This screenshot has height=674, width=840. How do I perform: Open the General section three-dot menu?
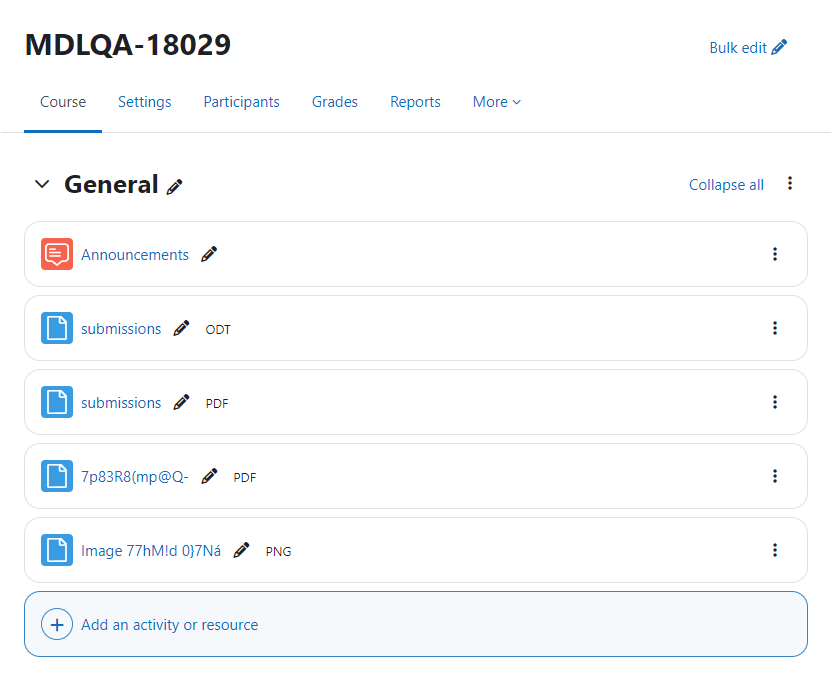(x=790, y=183)
